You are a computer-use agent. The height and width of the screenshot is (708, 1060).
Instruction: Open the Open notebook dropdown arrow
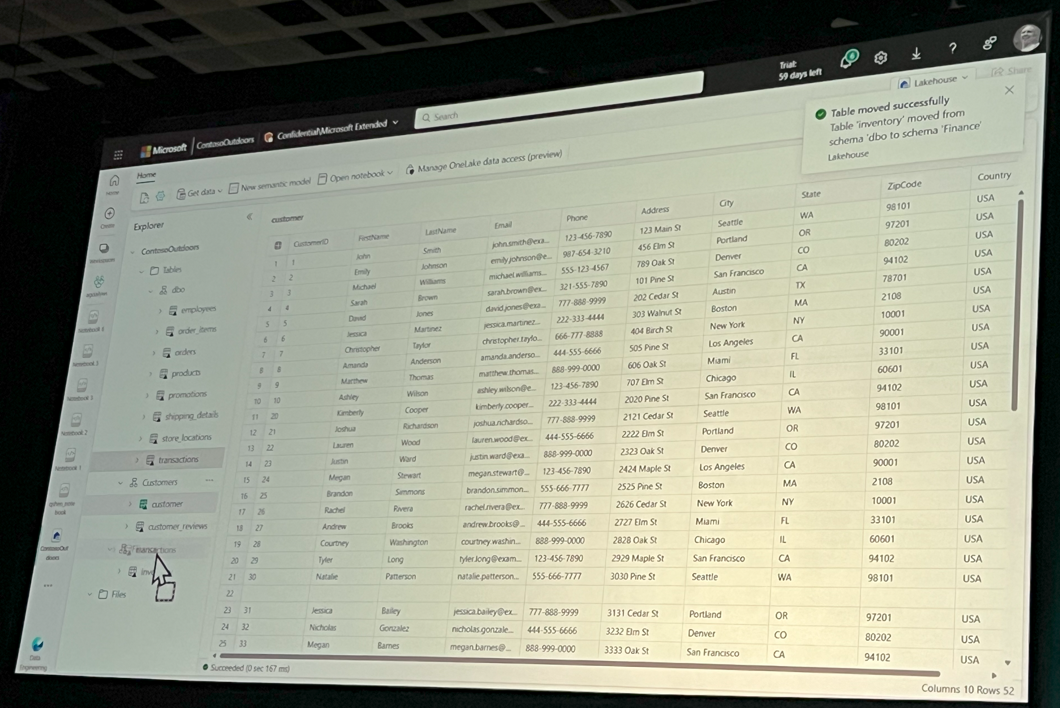coord(390,173)
